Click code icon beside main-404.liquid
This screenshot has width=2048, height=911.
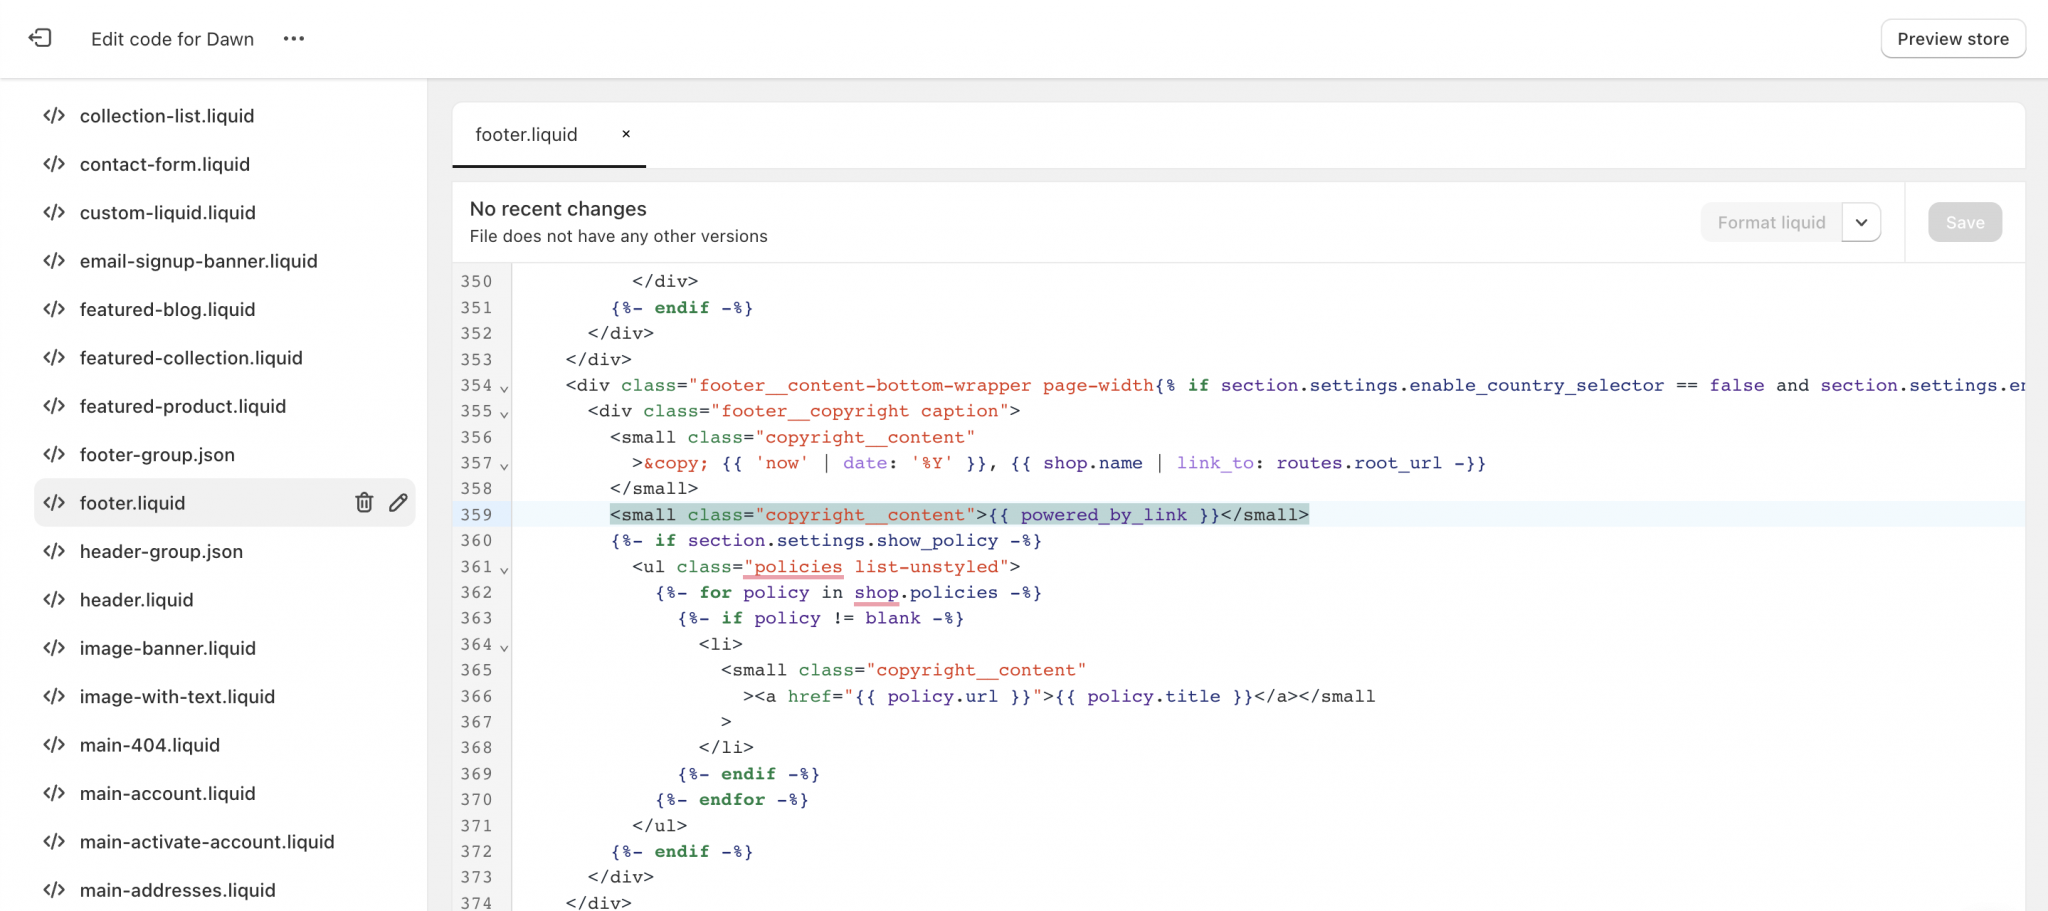pyautogui.click(x=54, y=745)
